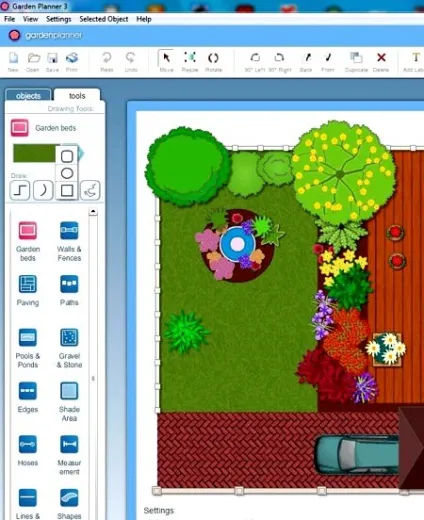Viewport: 424px width, 520px height.
Task: Click the Undo toolbar icon
Action: (131, 58)
